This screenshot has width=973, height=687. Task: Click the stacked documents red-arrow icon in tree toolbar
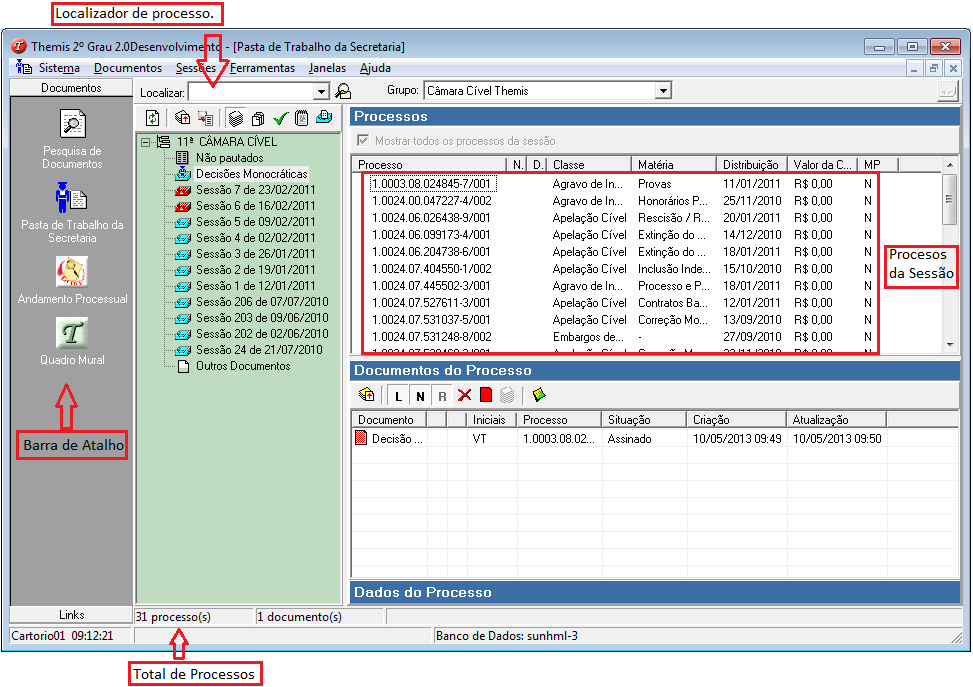click(182, 118)
